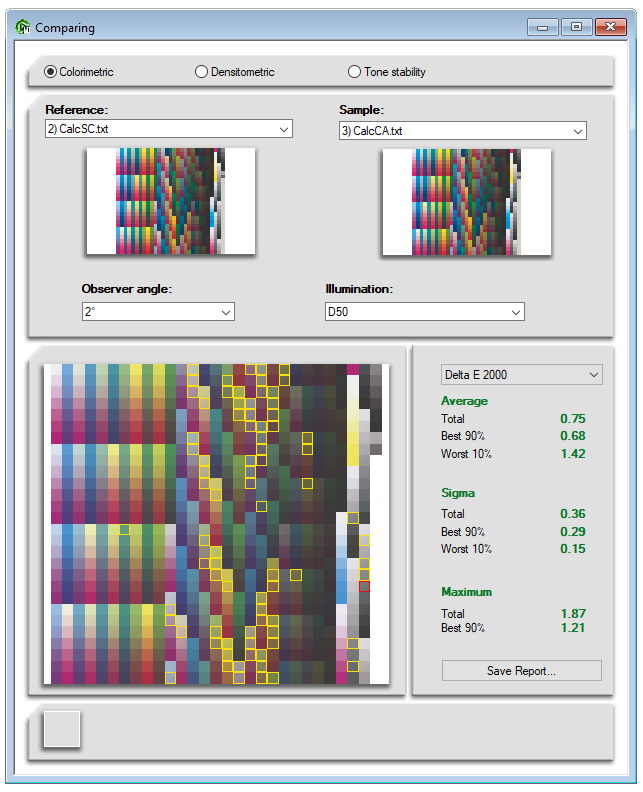Click the Maximum Best 90% value 1.21

573,628
